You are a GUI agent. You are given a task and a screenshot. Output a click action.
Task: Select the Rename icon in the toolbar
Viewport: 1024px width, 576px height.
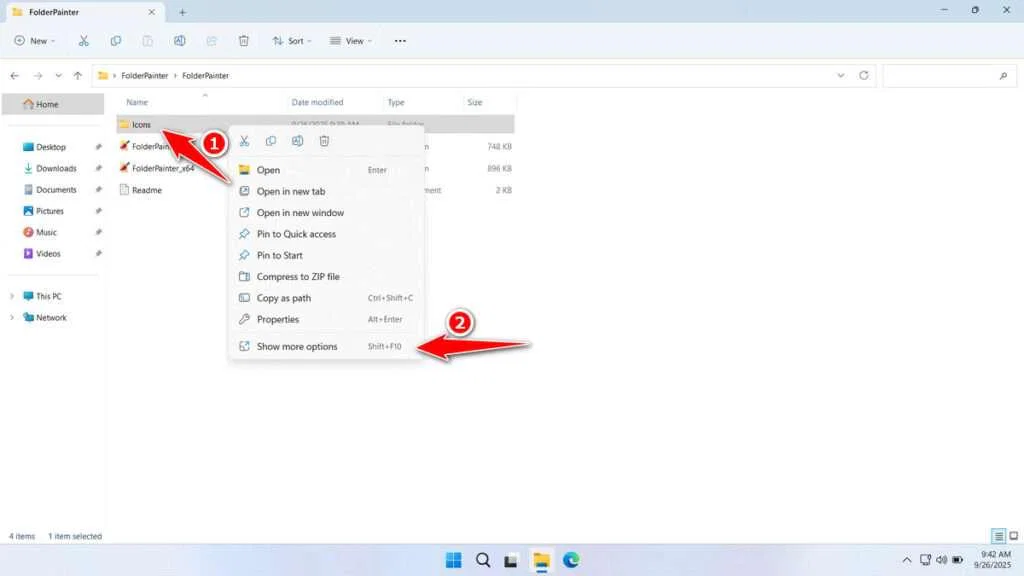tap(180, 40)
